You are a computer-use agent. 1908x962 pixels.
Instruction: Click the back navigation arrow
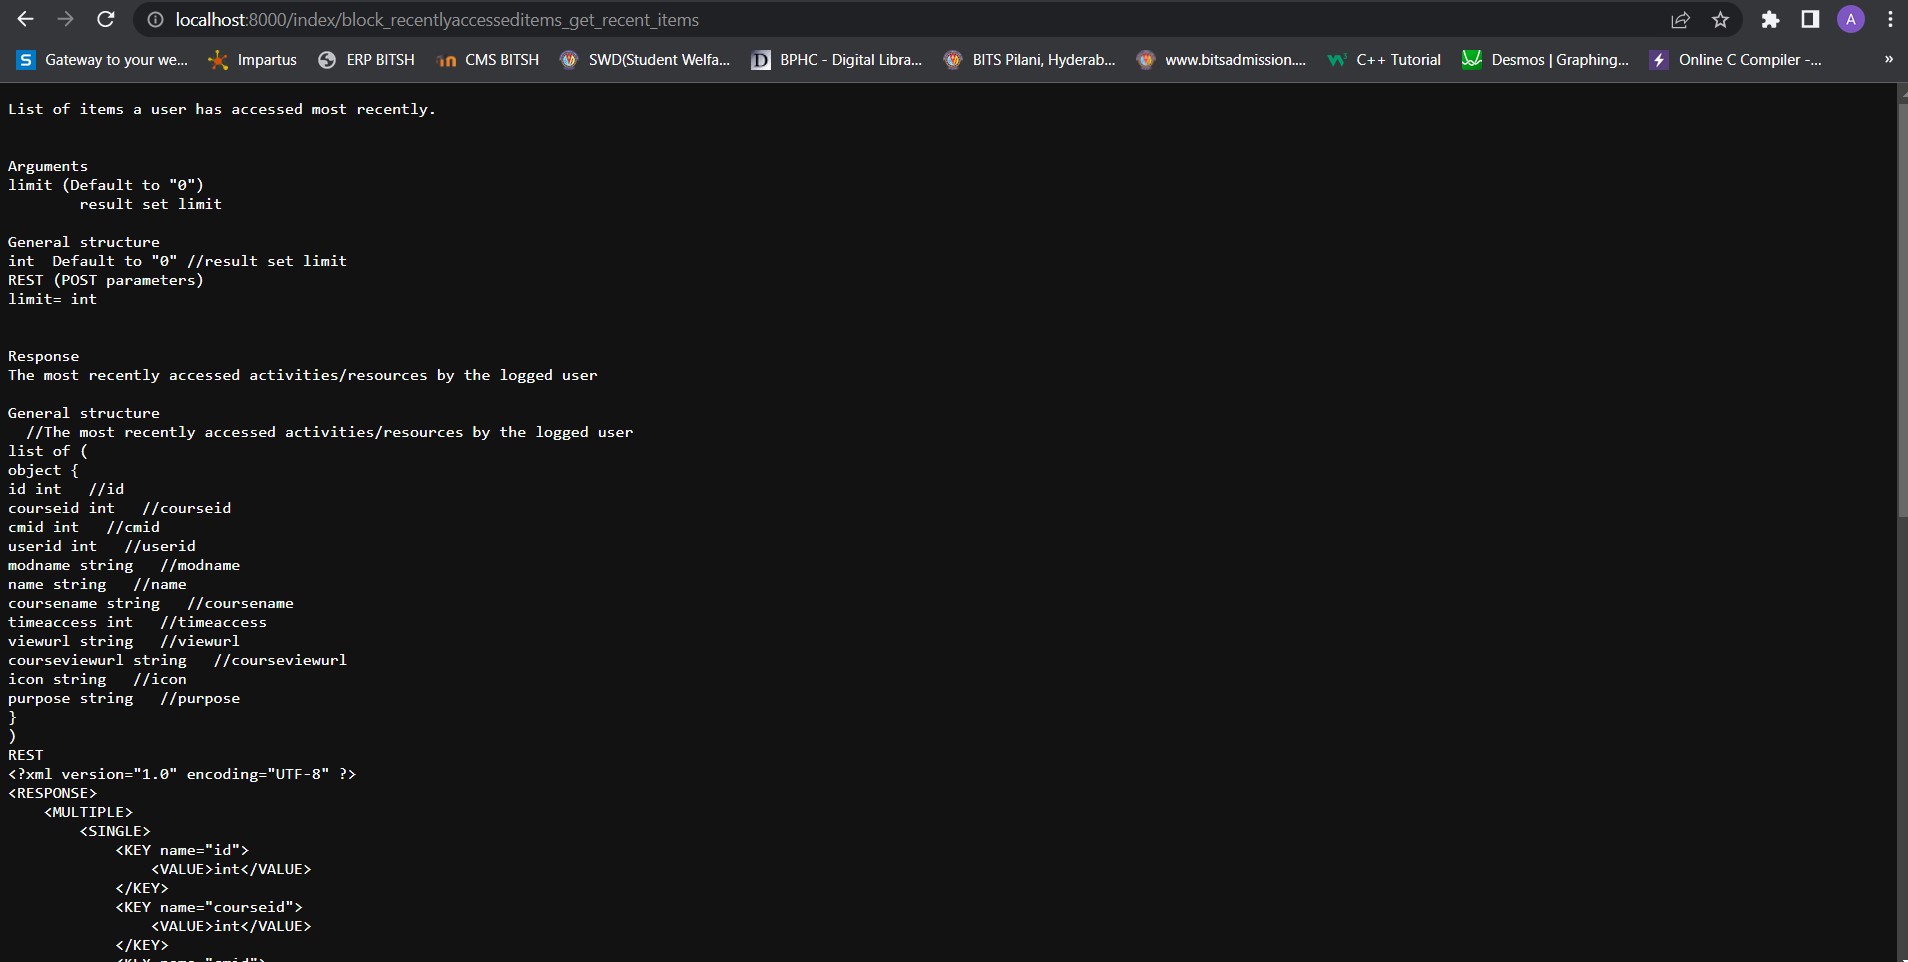(26, 19)
